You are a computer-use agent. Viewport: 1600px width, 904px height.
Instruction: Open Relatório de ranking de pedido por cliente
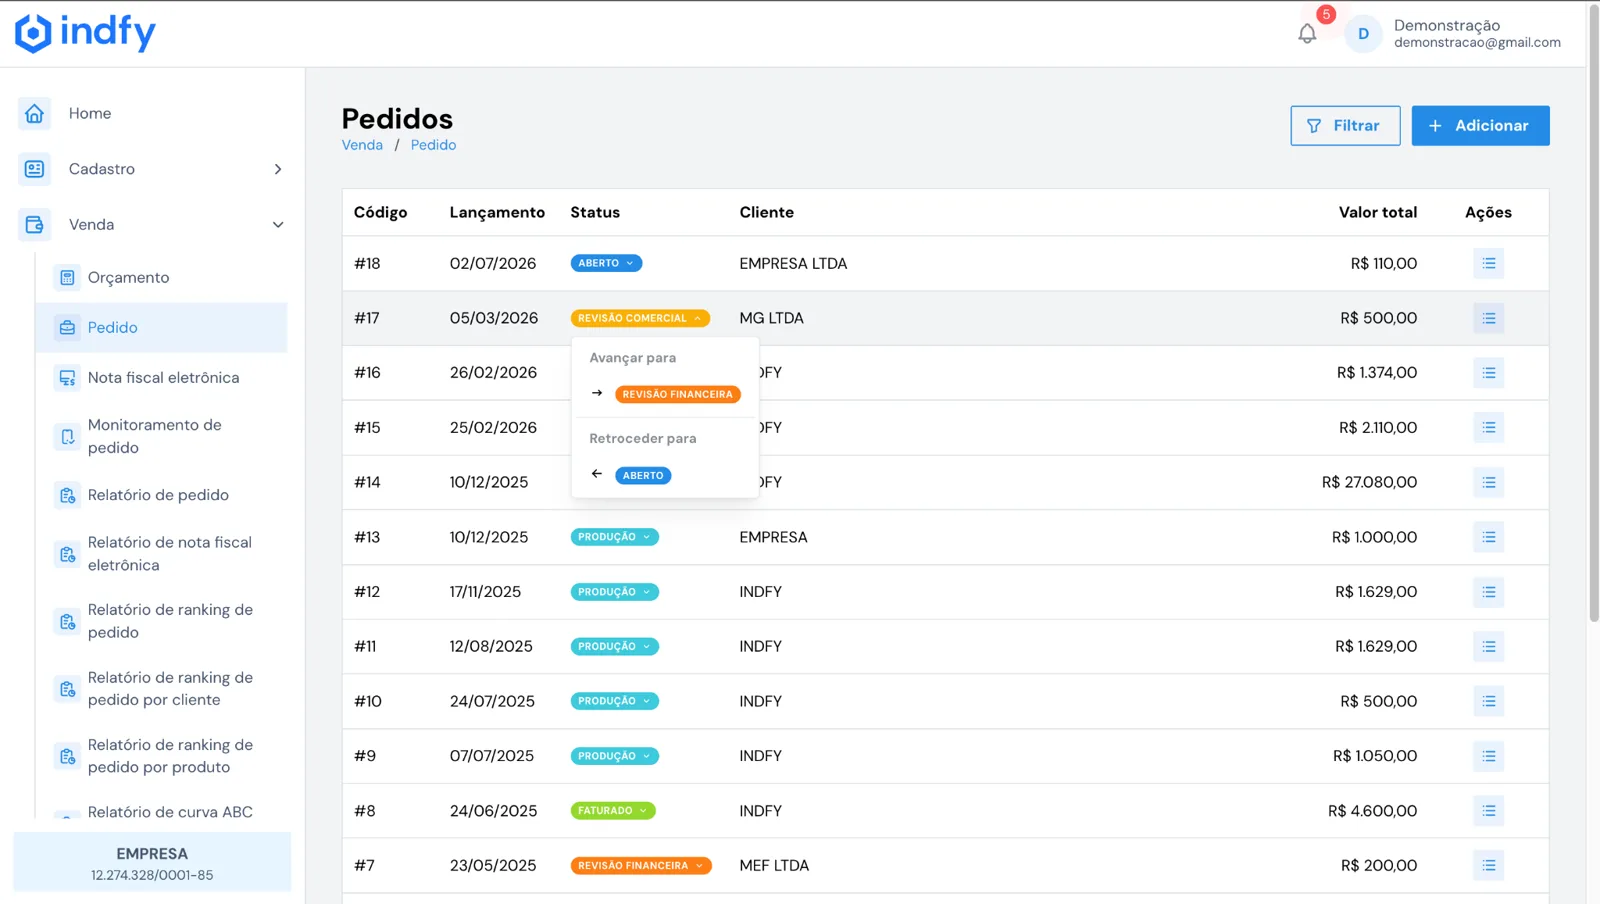tap(170, 688)
